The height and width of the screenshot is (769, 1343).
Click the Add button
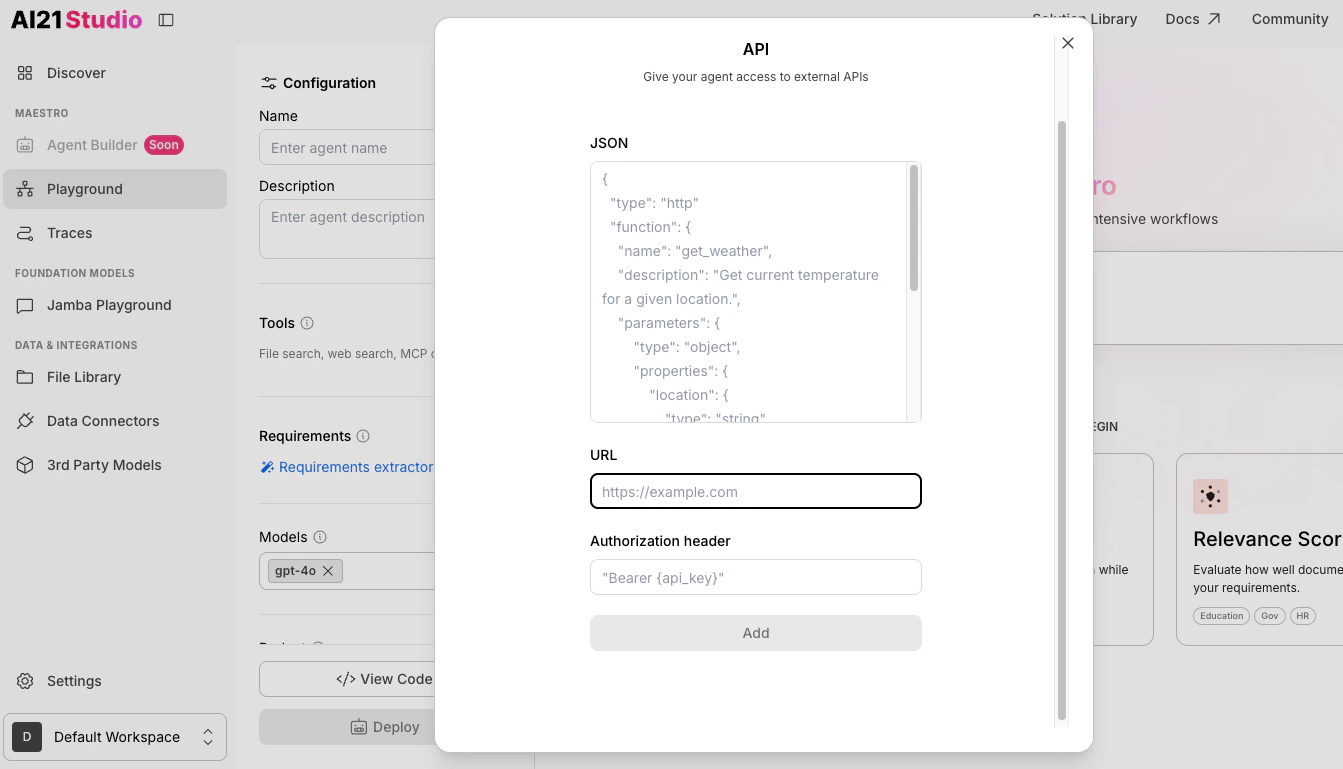click(756, 633)
